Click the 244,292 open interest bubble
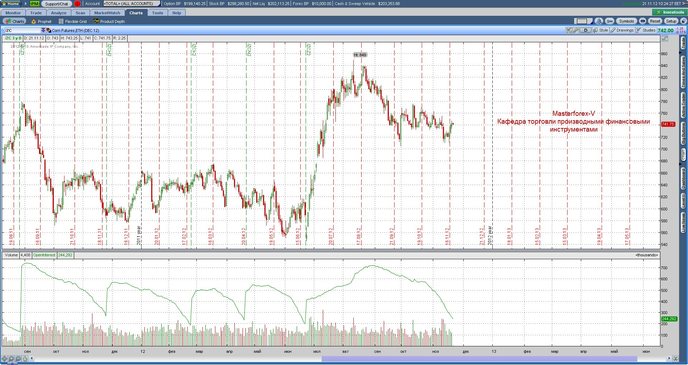Image resolution: width=688 pixels, height=365 pixels. click(x=669, y=319)
